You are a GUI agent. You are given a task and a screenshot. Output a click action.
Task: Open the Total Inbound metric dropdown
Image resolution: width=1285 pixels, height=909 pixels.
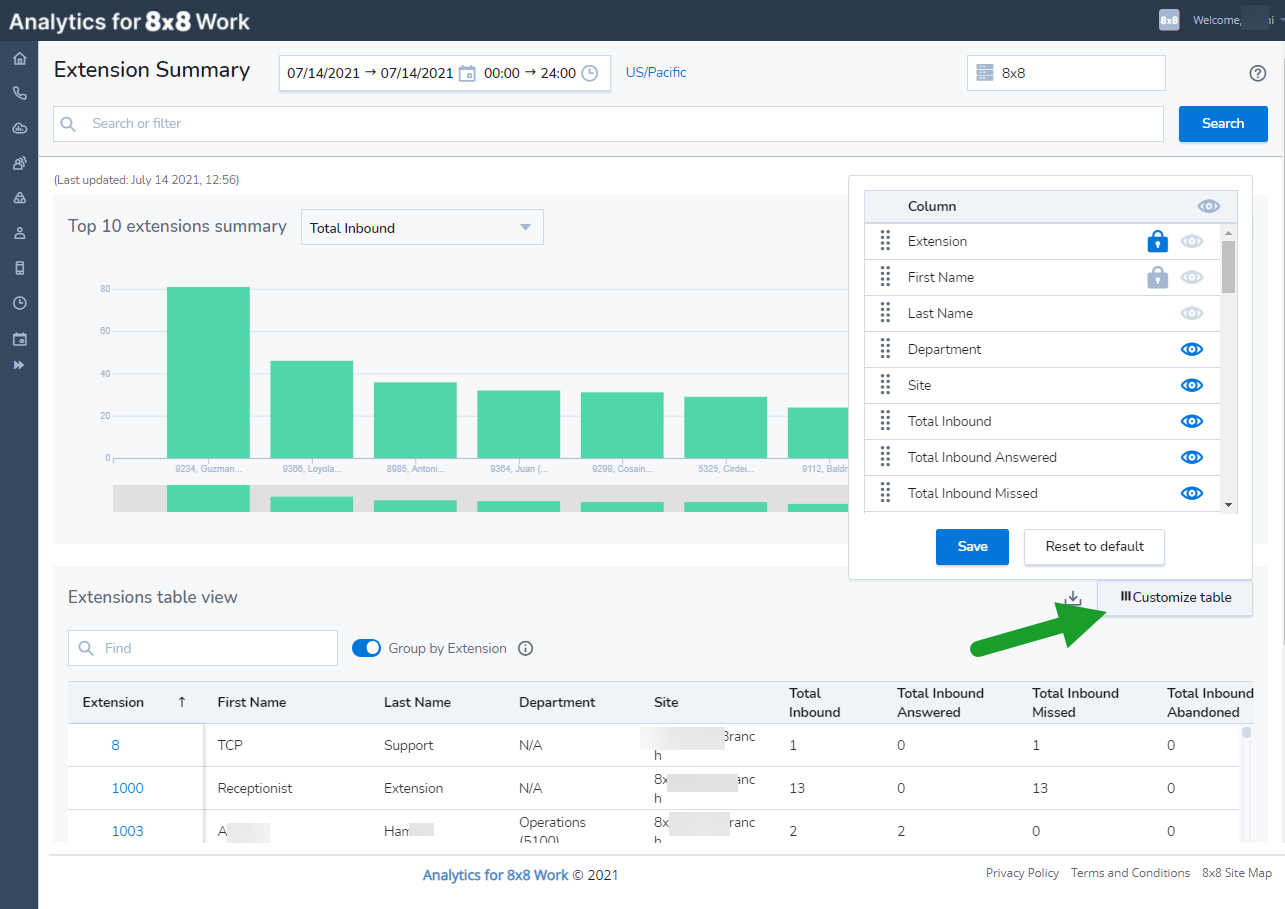point(421,227)
